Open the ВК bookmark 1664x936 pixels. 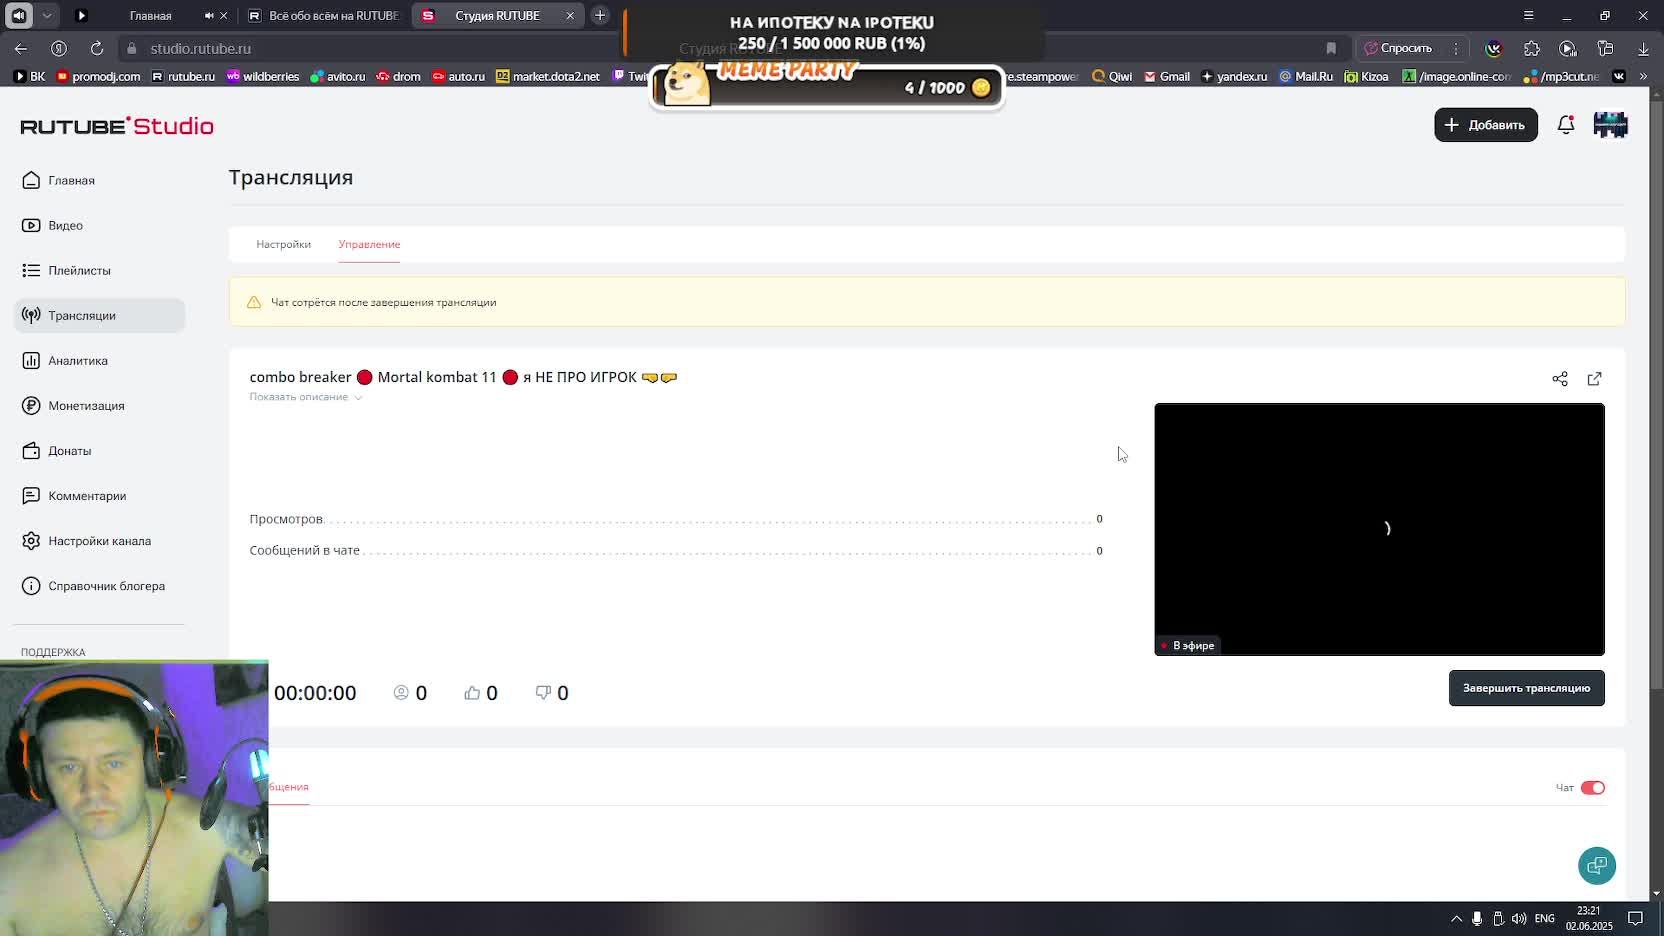[x=30, y=76]
